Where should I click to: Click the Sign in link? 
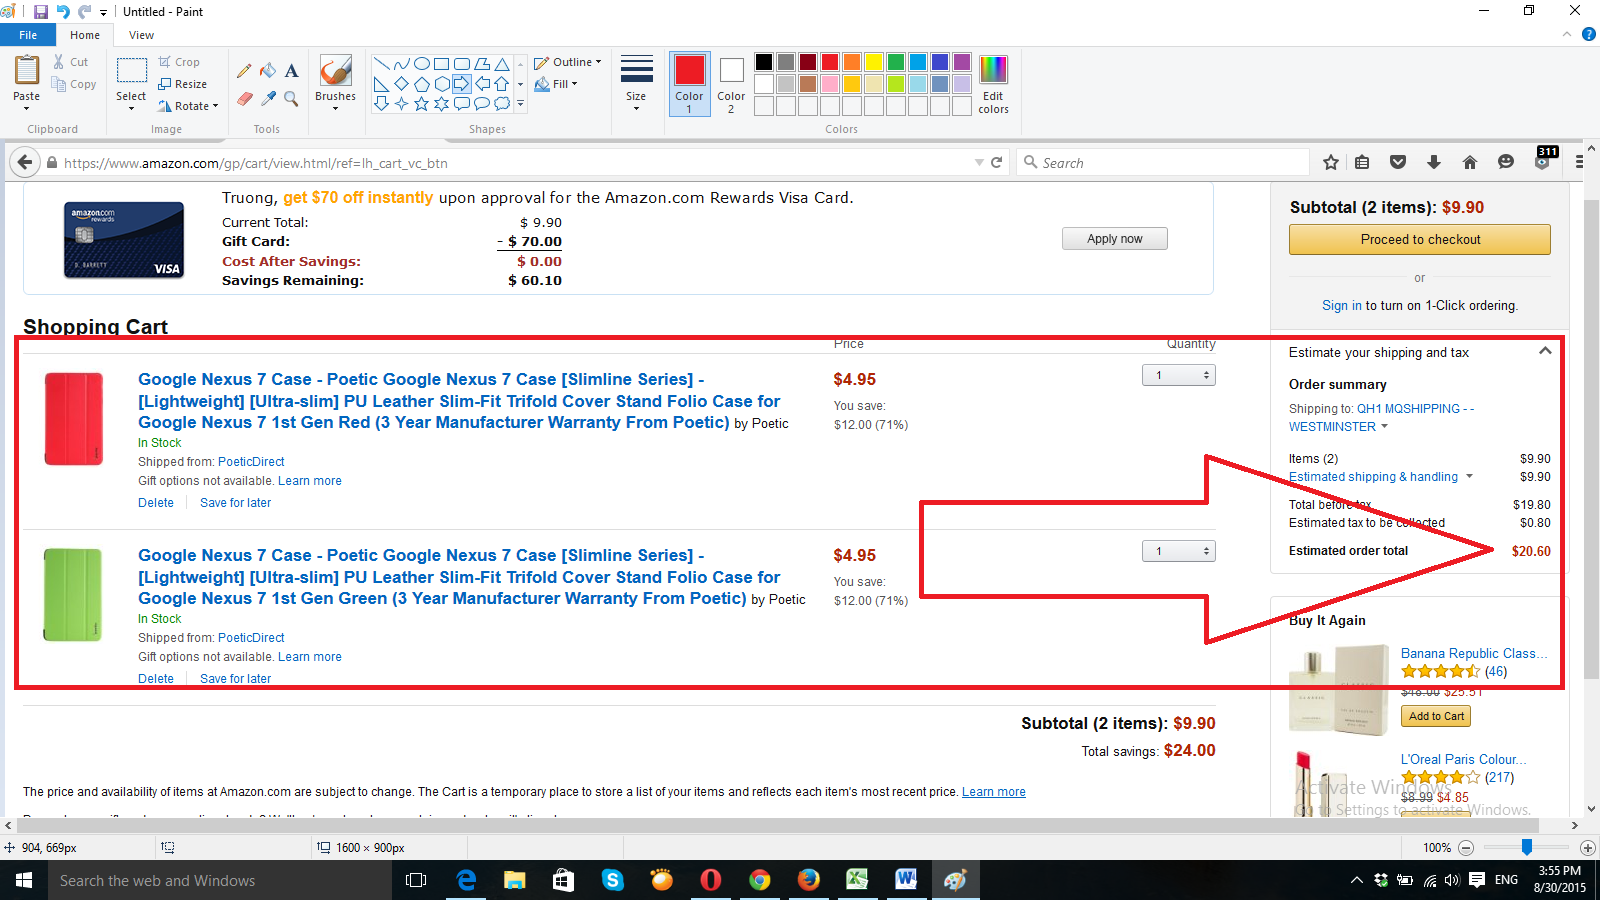pyautogui.click(x=1342, y=306)
